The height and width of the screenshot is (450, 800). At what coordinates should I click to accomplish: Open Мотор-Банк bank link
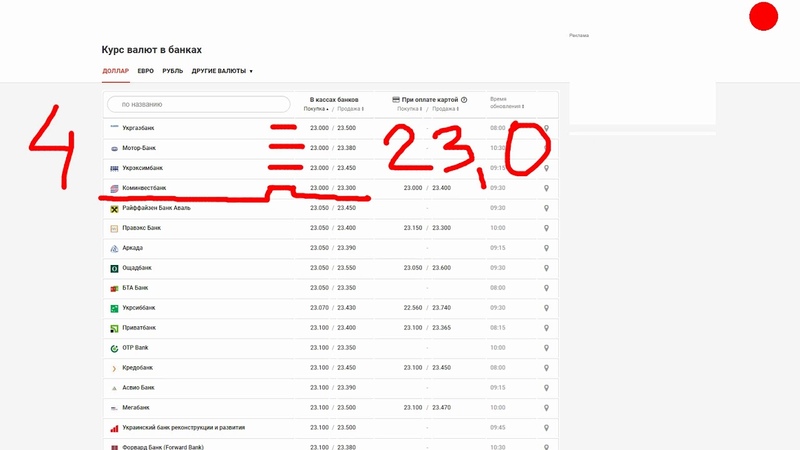pos(139,148)
